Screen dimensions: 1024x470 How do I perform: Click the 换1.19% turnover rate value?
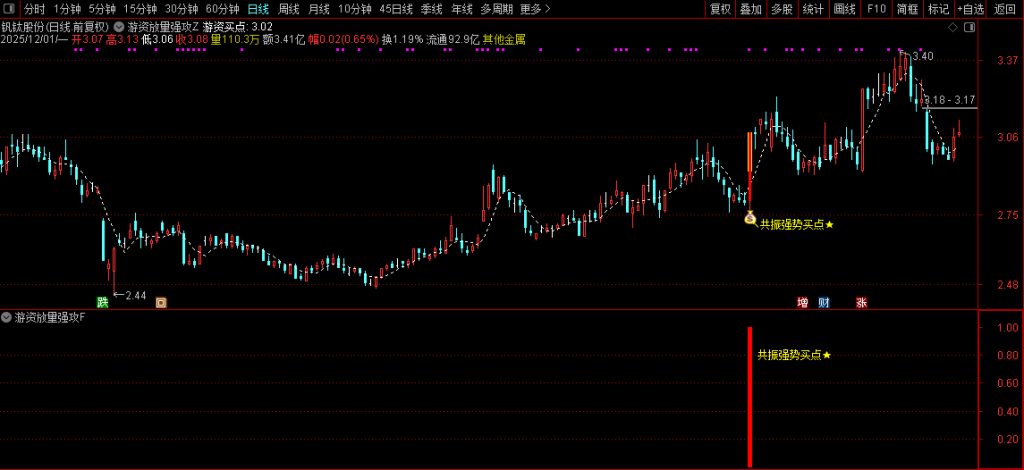click(x=402, y=39)
